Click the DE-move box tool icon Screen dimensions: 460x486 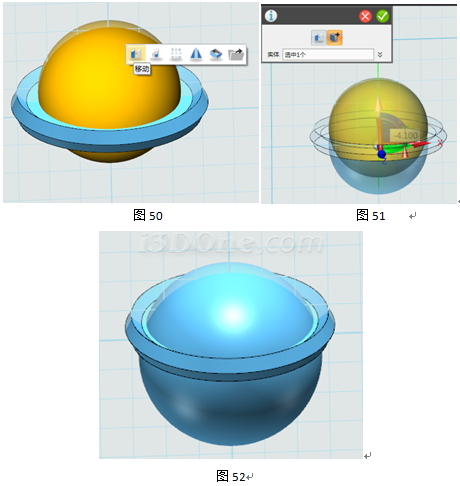216,54
